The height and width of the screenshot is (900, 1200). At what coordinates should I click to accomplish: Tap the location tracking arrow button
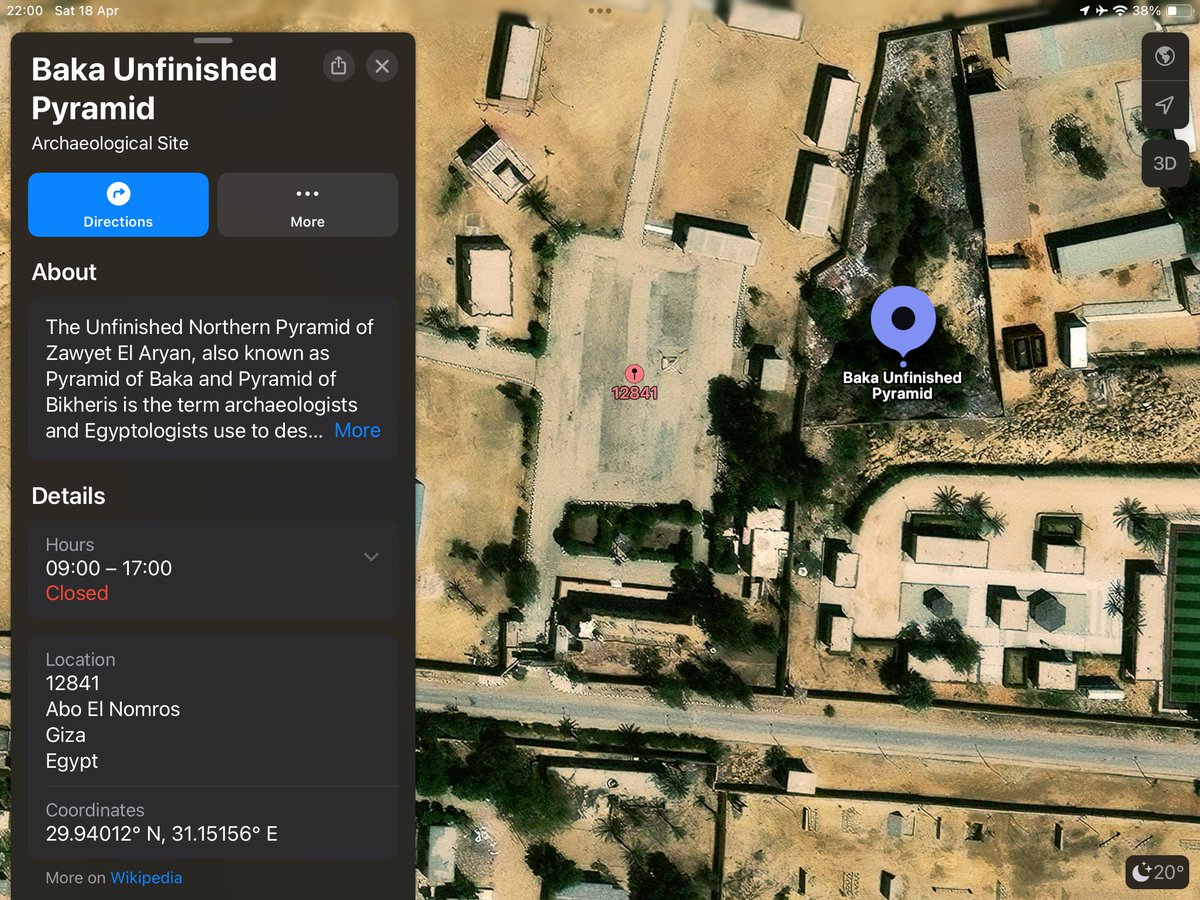[1165, 106]
